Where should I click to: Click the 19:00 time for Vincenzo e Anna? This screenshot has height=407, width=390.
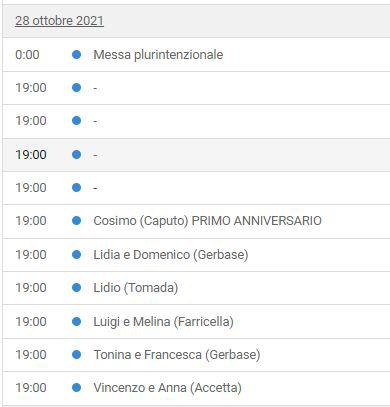[31, 388]
